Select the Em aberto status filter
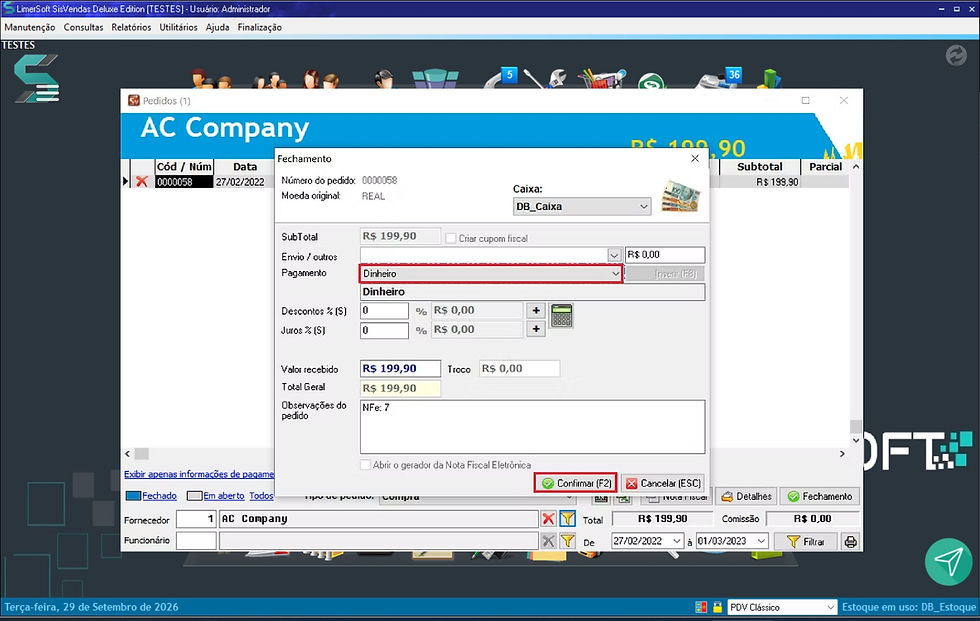 click(x=216, y=496)
